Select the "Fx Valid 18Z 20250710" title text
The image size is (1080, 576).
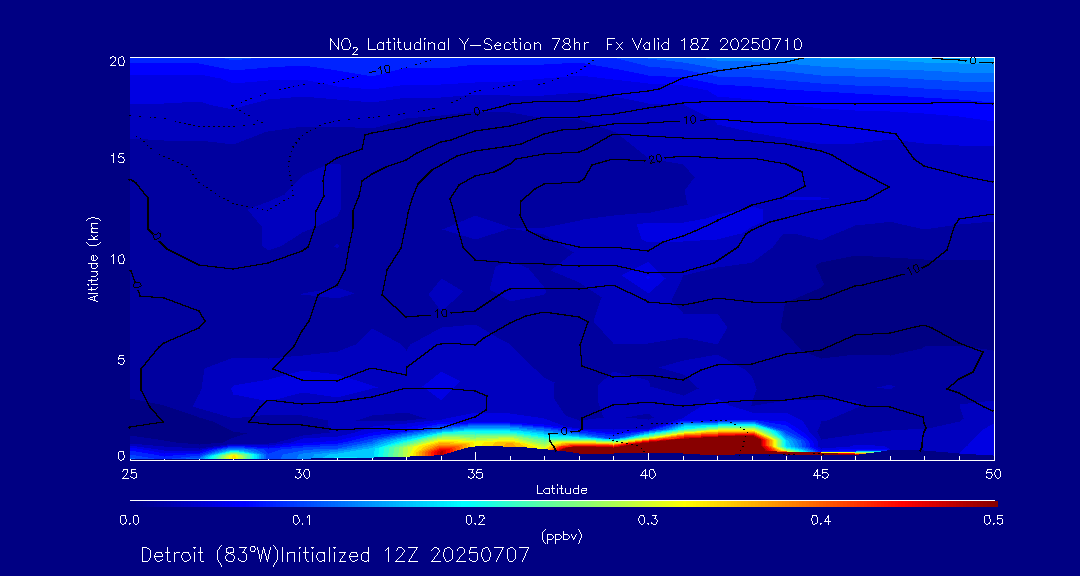click(x=704, y=45)
